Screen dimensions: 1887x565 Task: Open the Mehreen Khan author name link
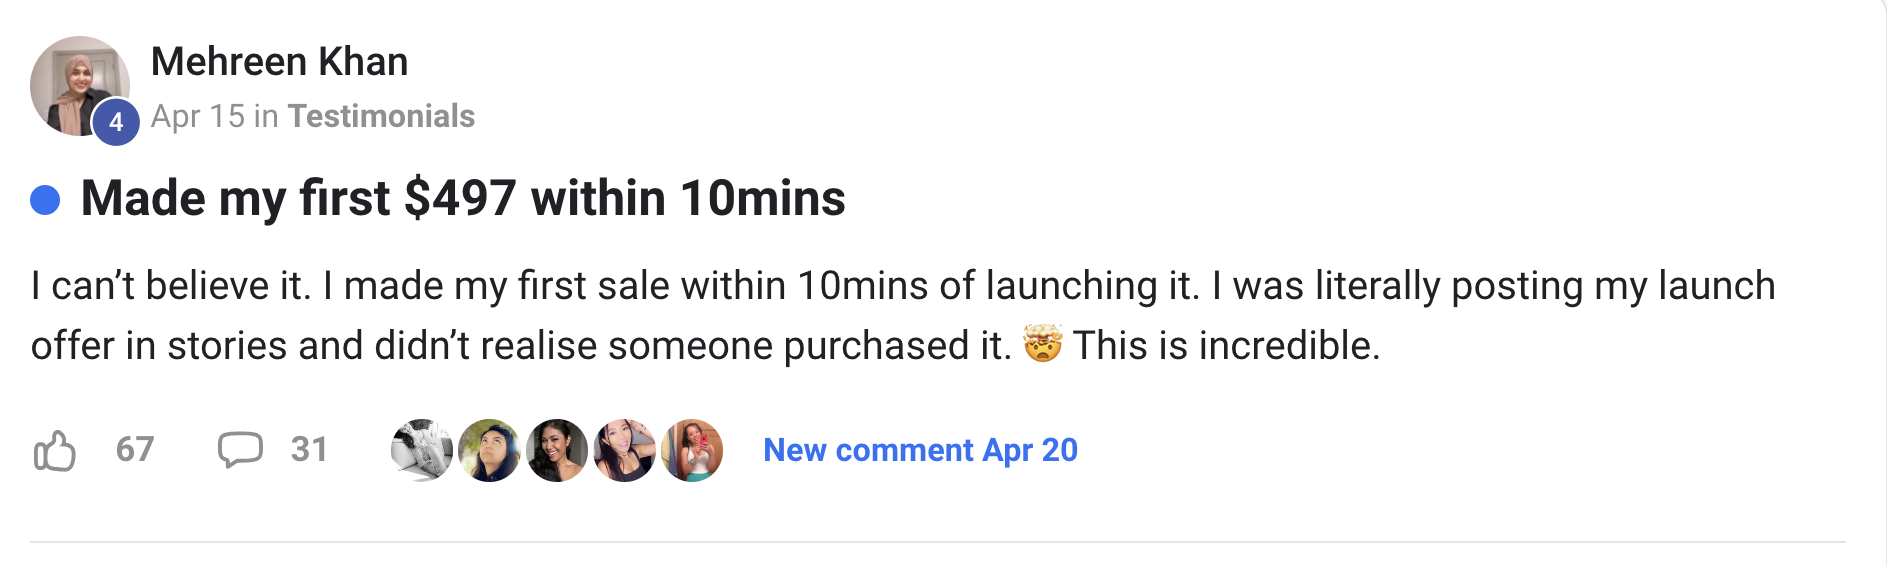[279, 62]
